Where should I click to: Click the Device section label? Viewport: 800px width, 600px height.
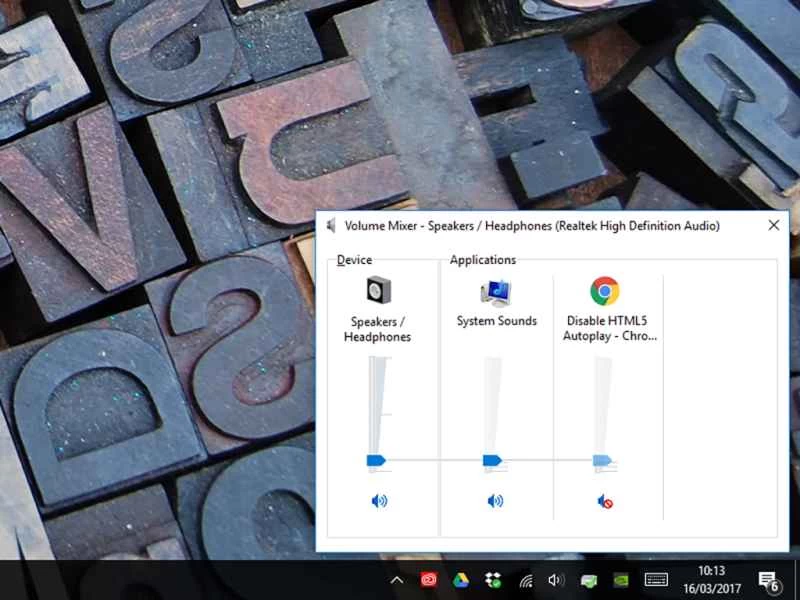[356, 260]
